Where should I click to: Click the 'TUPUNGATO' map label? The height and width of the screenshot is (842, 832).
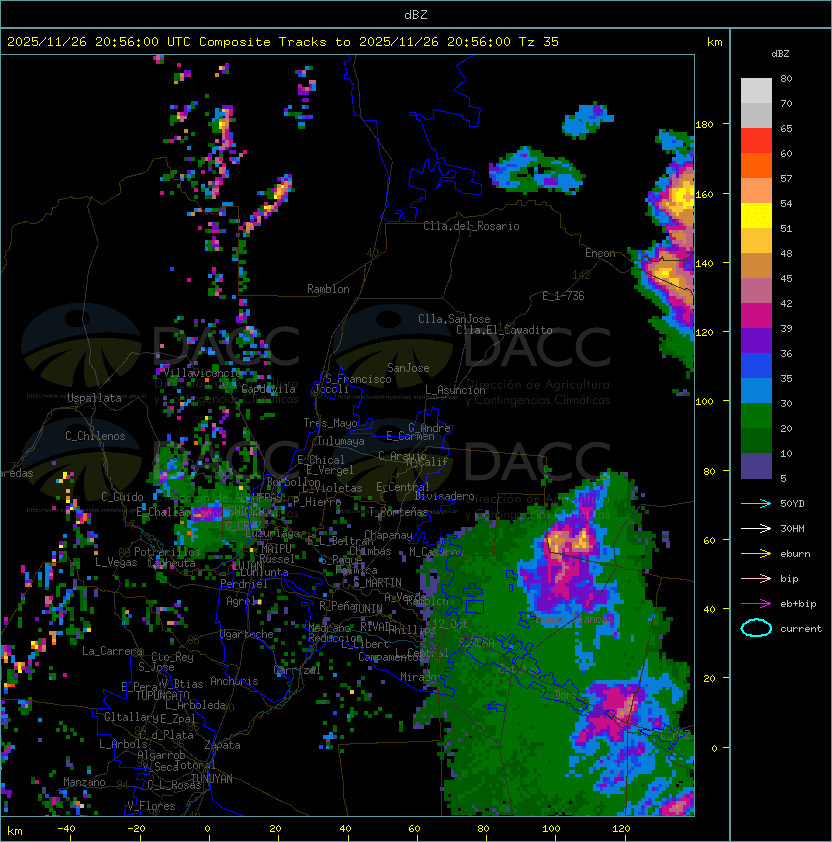tap(162, 695)
